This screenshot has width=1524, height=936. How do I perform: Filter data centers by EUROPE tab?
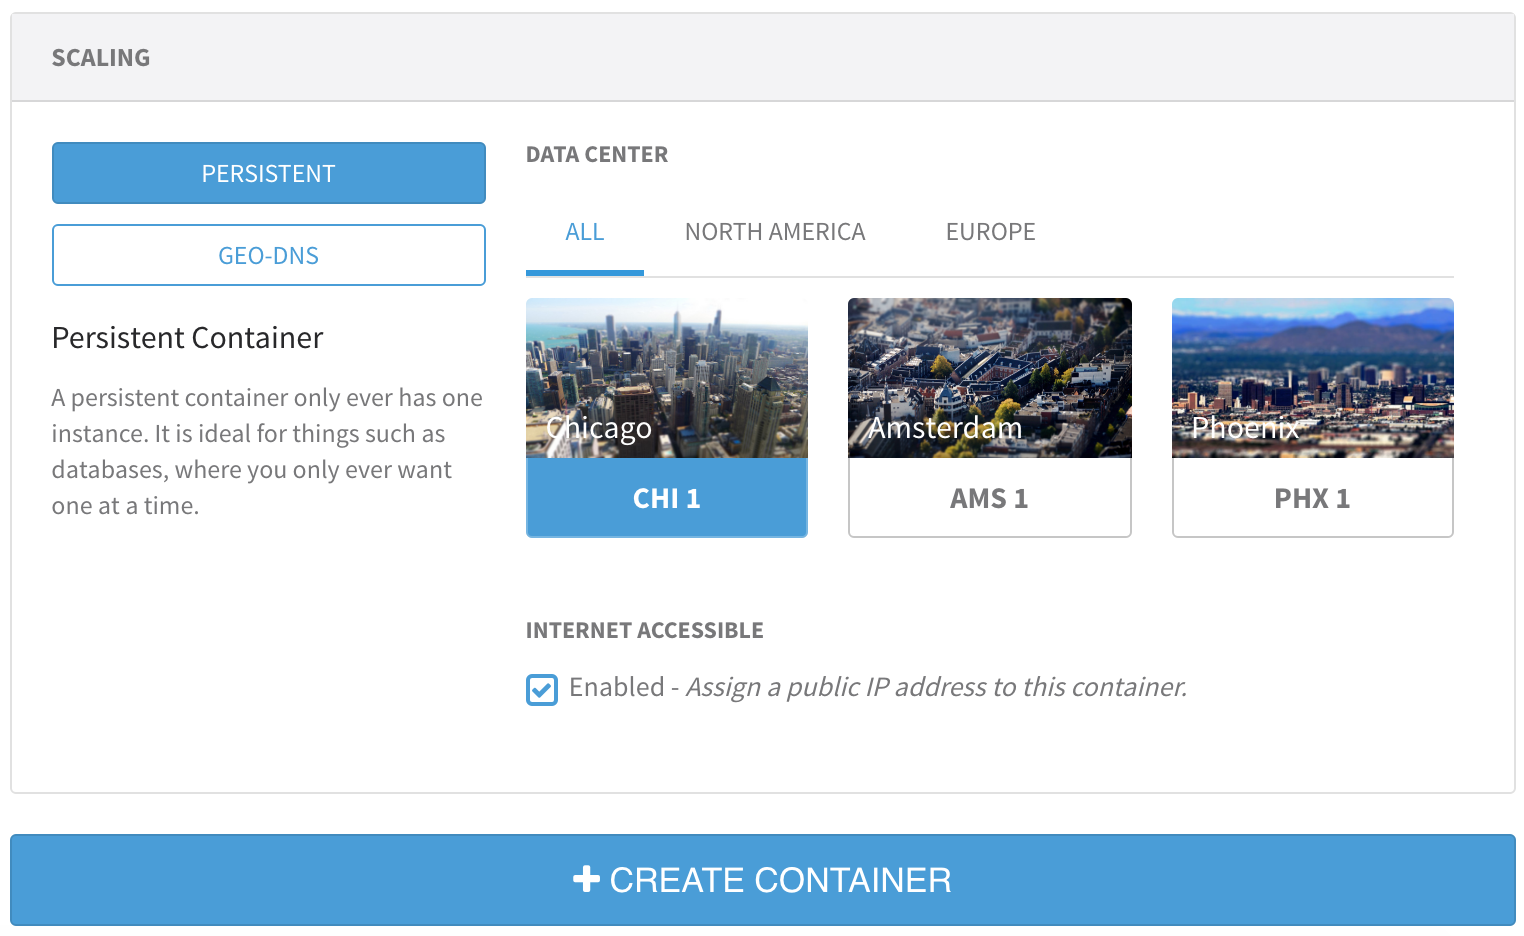[990, 232]
